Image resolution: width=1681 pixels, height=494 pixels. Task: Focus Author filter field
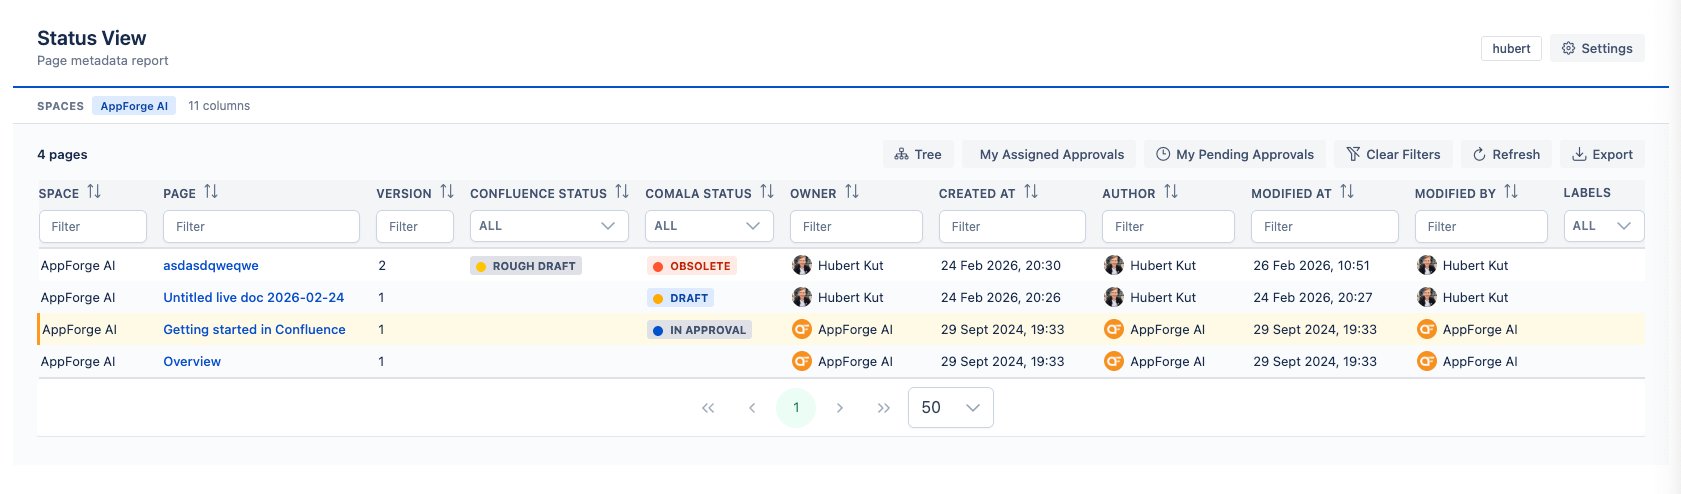tap(1168, 226)
